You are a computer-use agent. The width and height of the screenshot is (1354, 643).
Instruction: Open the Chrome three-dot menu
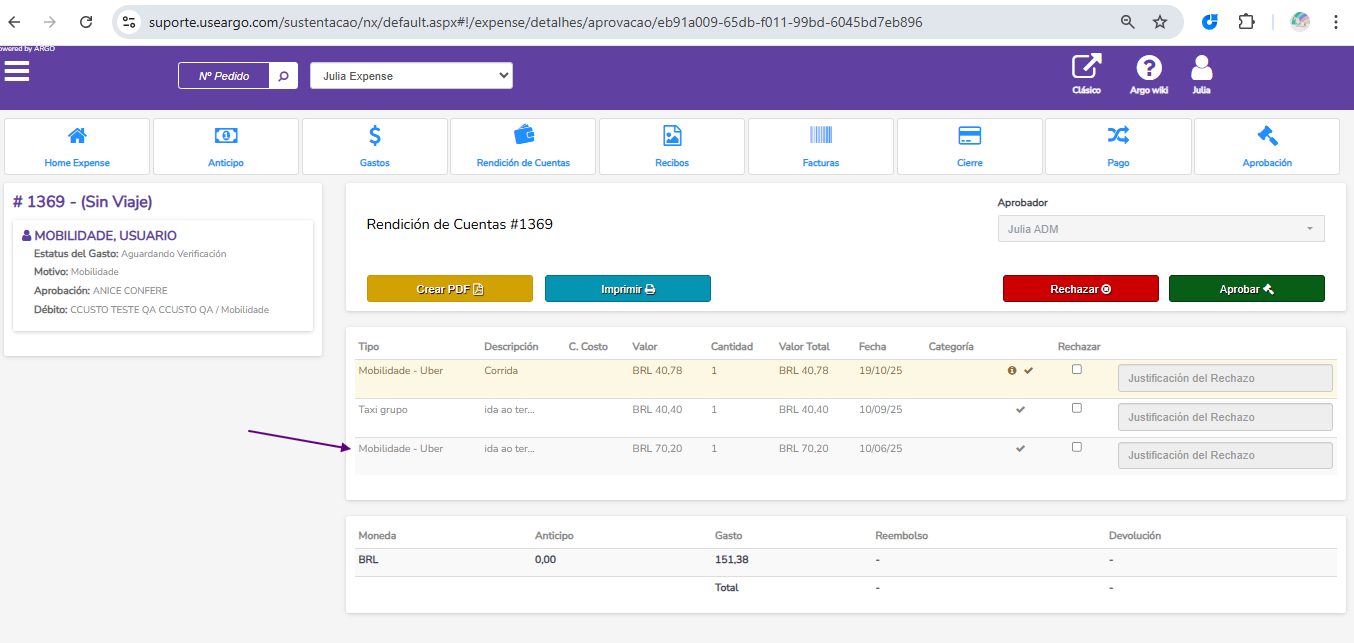coord(1336,22)
